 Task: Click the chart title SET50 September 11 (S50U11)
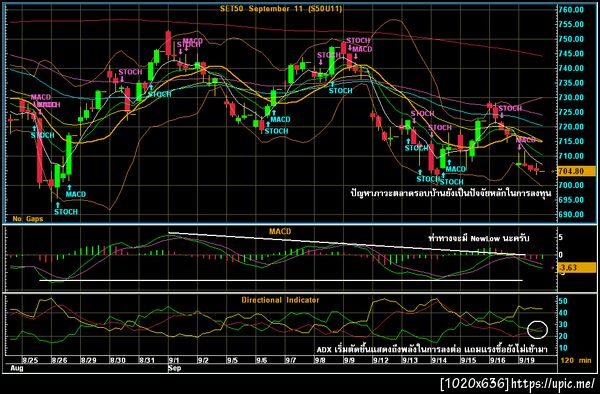281,9
